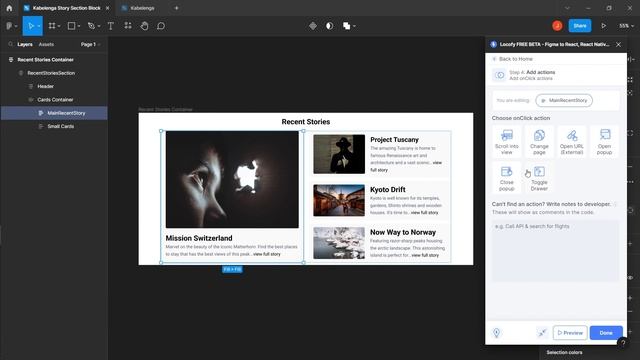
Task: Click the Now Way to Norway thumbnail
Action: [x=339, y=243]
